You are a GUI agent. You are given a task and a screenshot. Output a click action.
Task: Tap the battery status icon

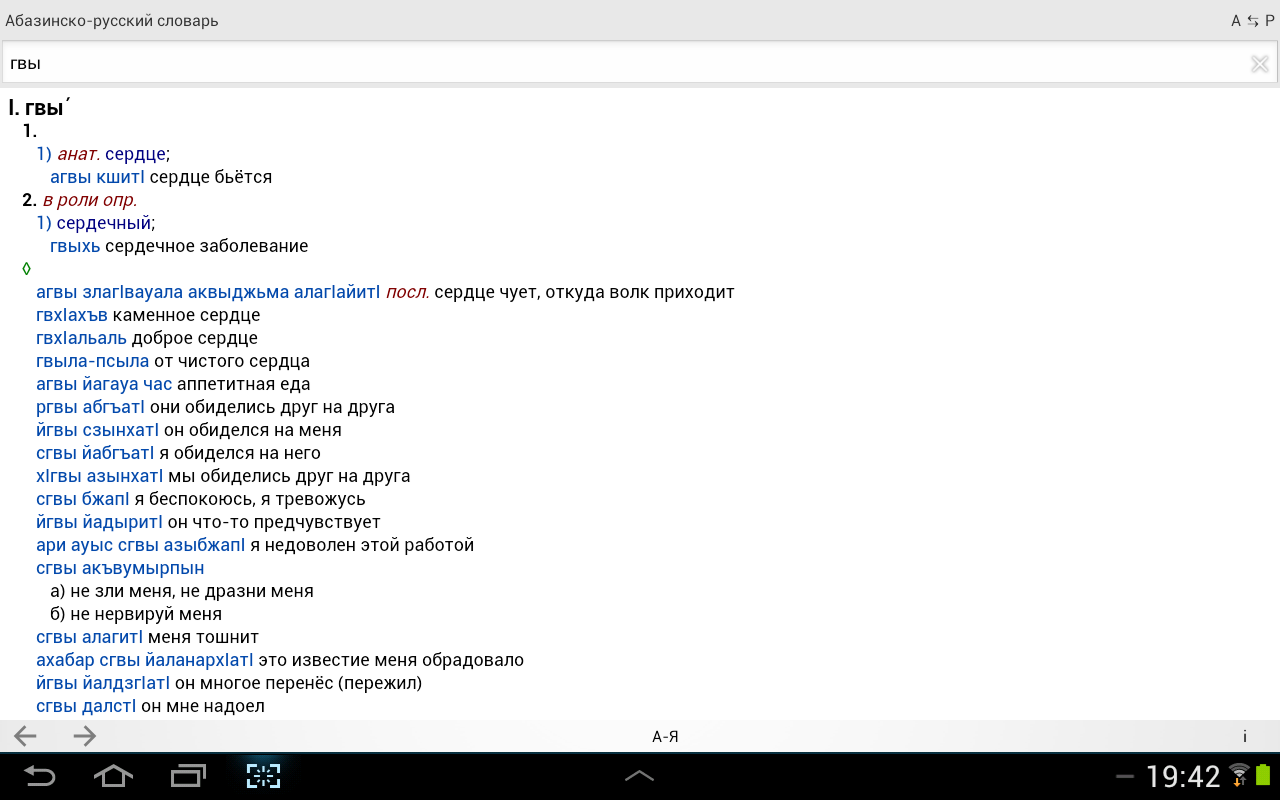coord(1262,775)
